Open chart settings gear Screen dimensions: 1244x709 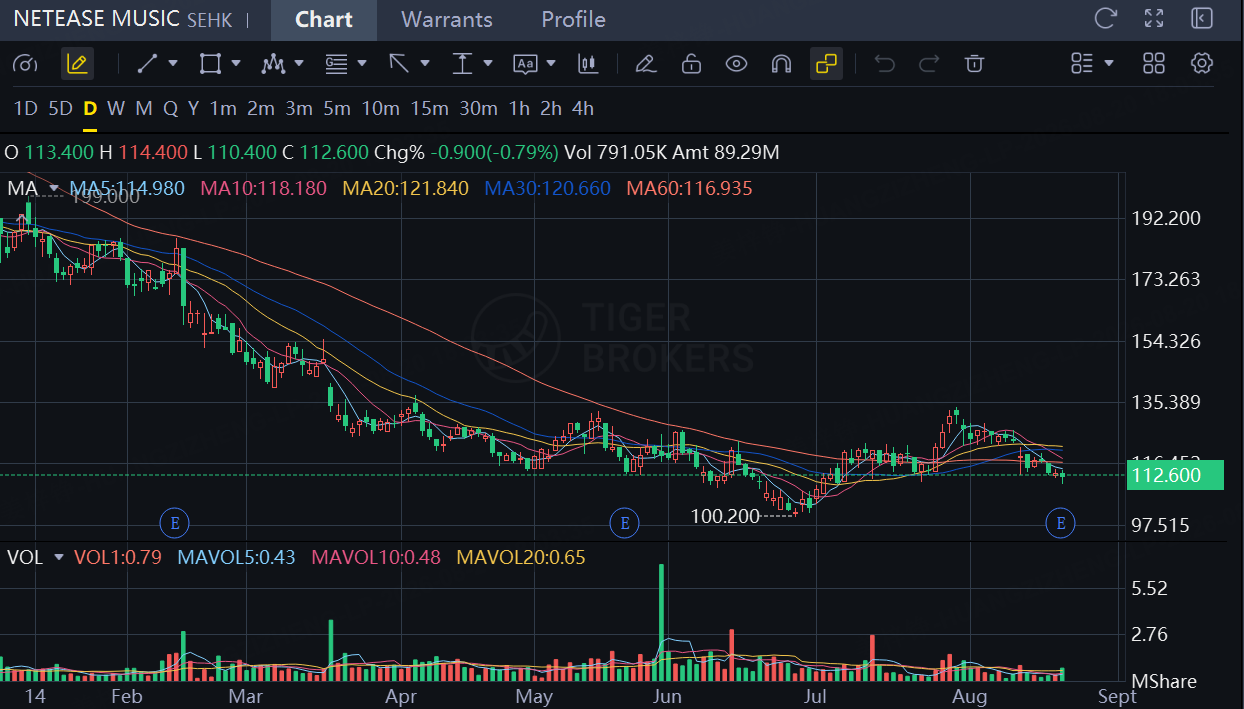tap(1202, 64)
